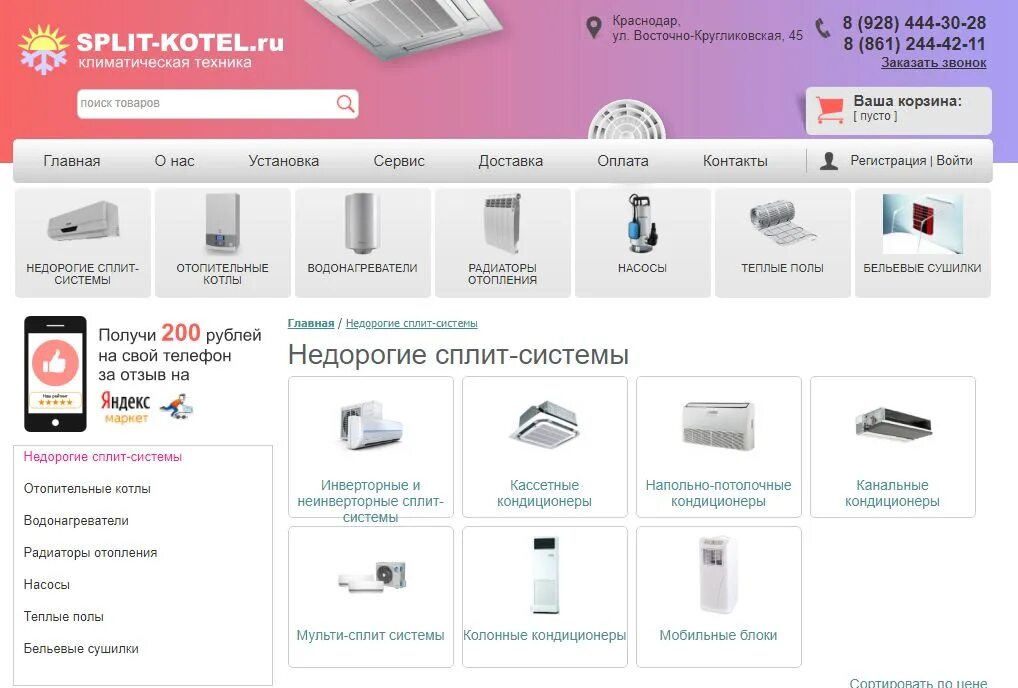Open the Насосы pump category tile

coord(642,243)
